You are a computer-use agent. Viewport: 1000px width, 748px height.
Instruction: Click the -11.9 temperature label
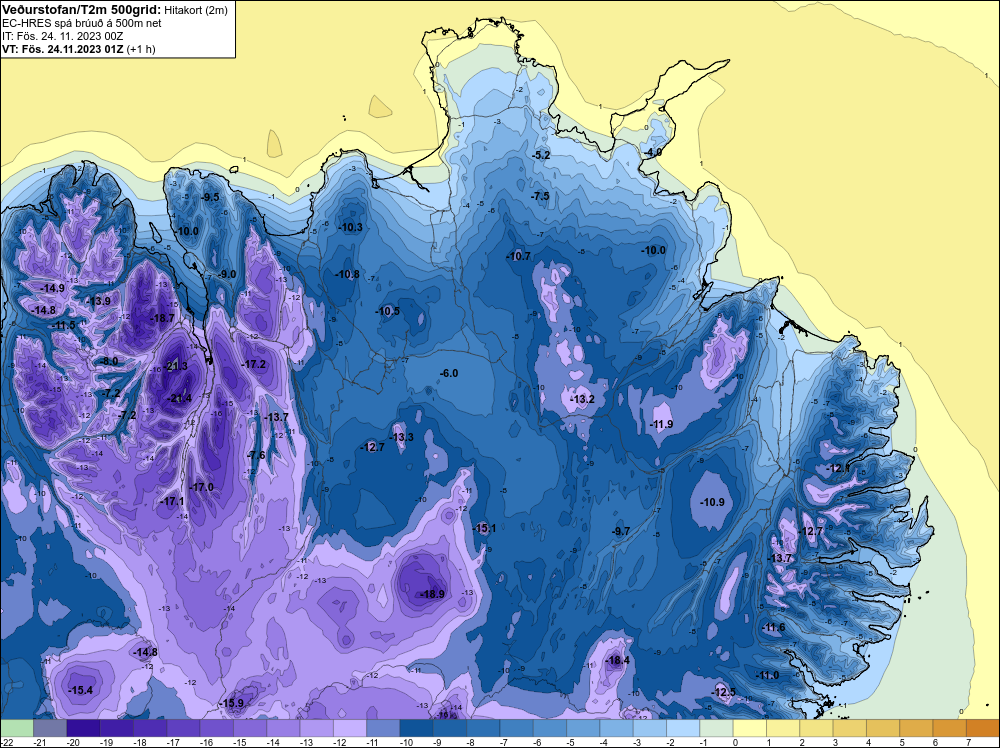(661, 425)
